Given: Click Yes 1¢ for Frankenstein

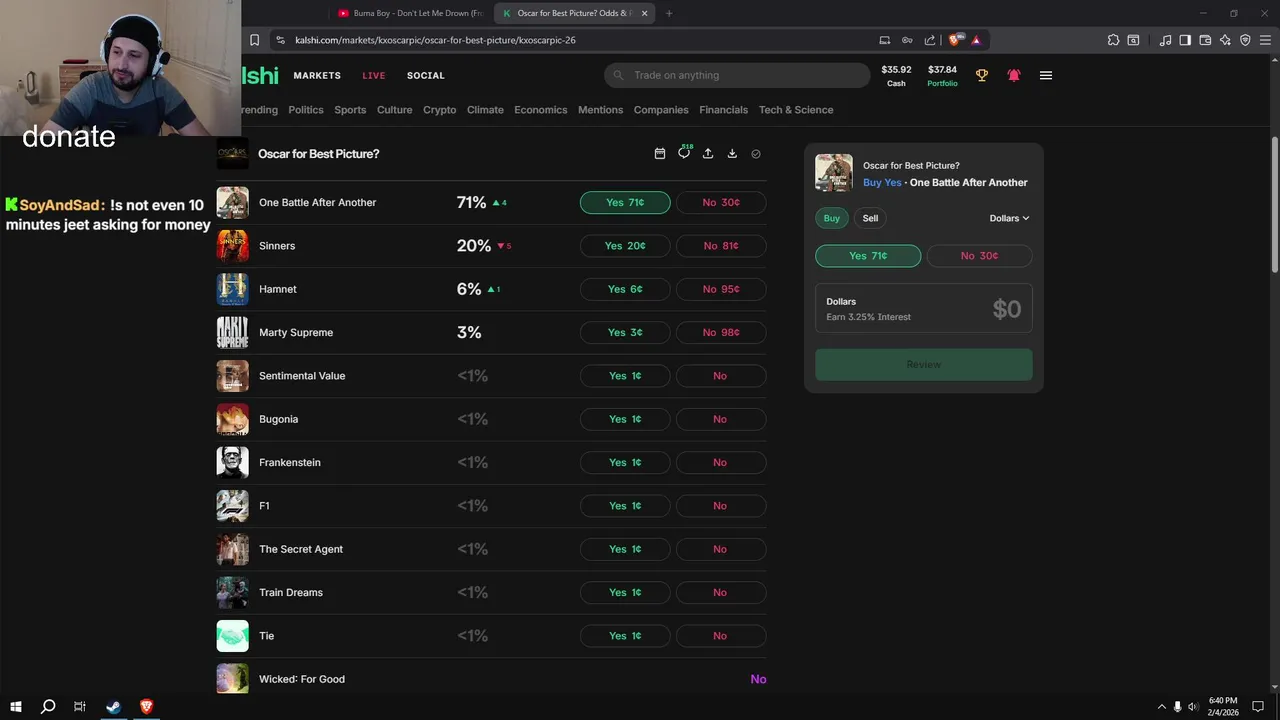Looking at the screenshot, I should [625, 463].
